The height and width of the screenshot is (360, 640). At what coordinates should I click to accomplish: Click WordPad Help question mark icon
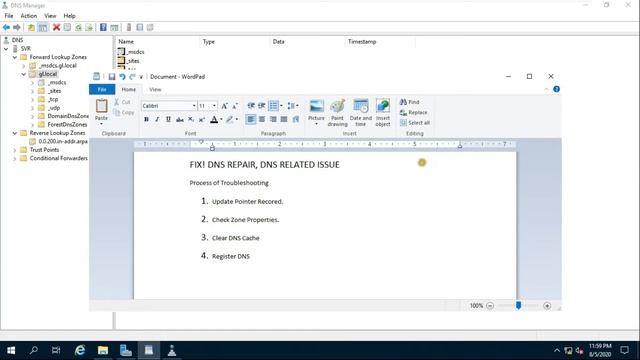tap(556, 89)
